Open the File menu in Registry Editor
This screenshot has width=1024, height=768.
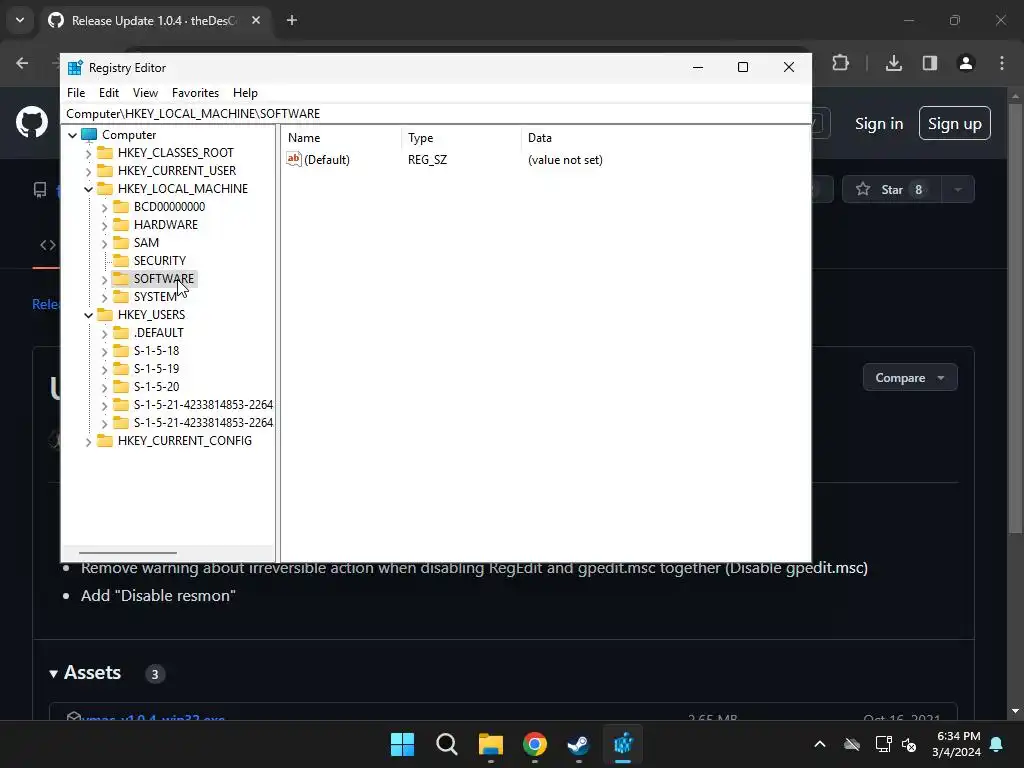(76, 93)
